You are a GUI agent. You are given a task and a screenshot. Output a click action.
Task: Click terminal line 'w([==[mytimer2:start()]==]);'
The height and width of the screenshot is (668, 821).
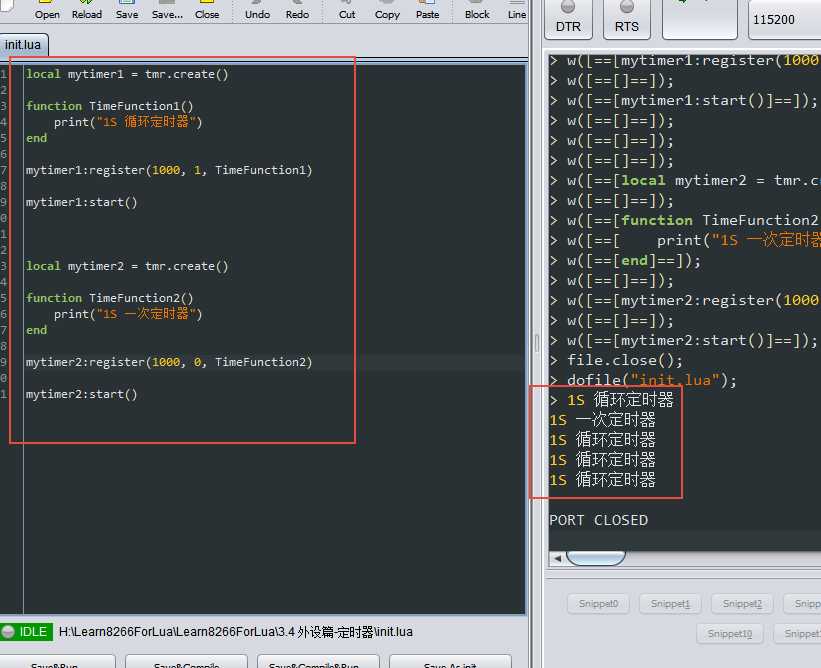pyautogui.click(x=692, y=341)
